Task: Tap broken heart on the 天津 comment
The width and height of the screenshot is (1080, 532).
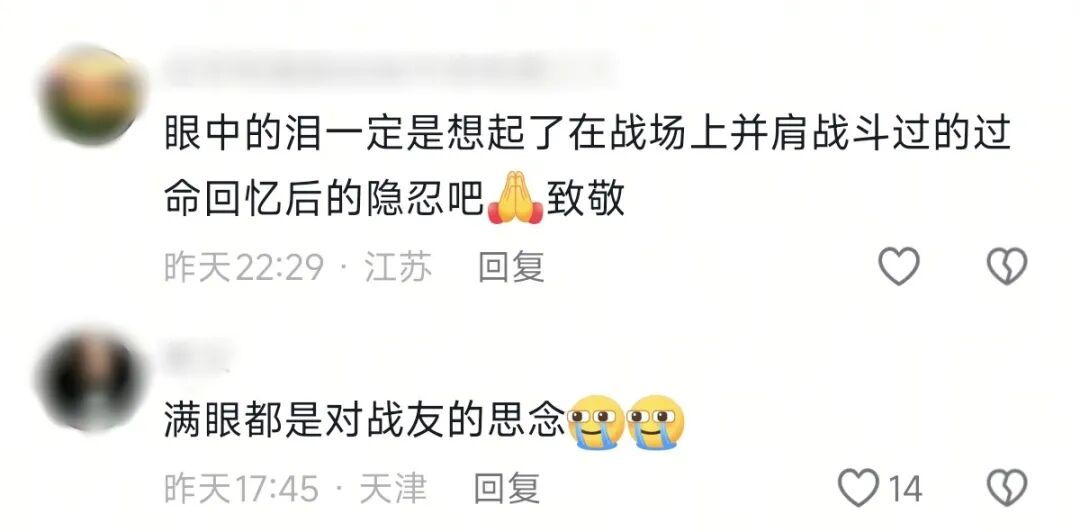Action: 1007,488
